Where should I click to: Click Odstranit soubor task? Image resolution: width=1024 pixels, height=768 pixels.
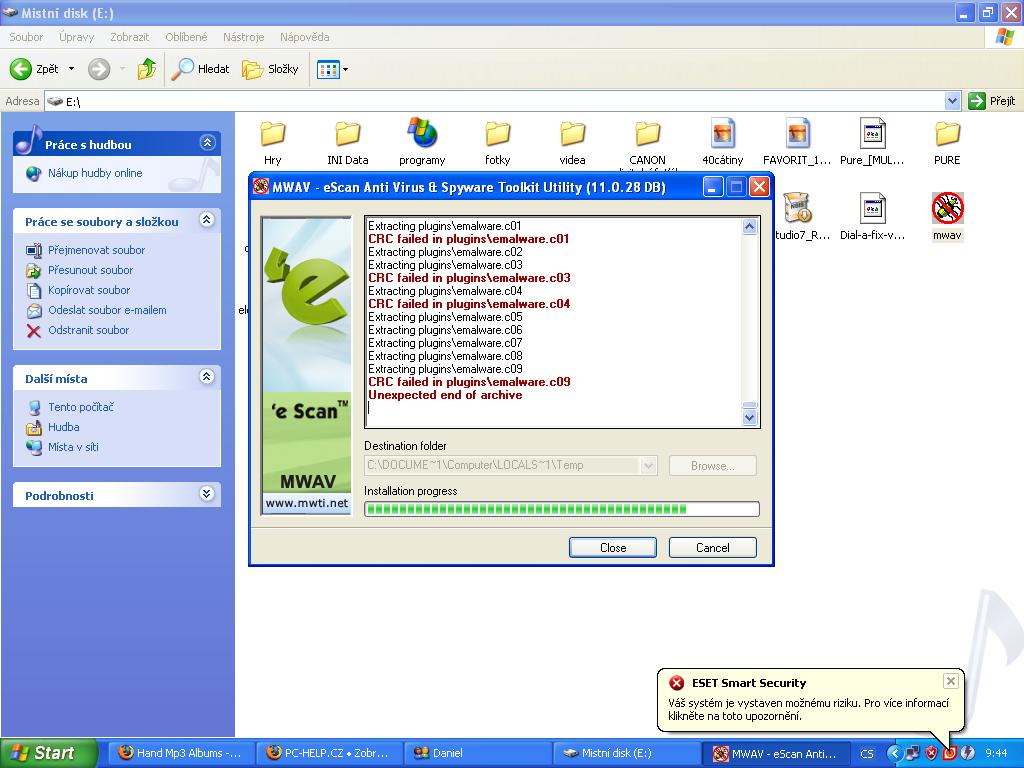[88, 330]
